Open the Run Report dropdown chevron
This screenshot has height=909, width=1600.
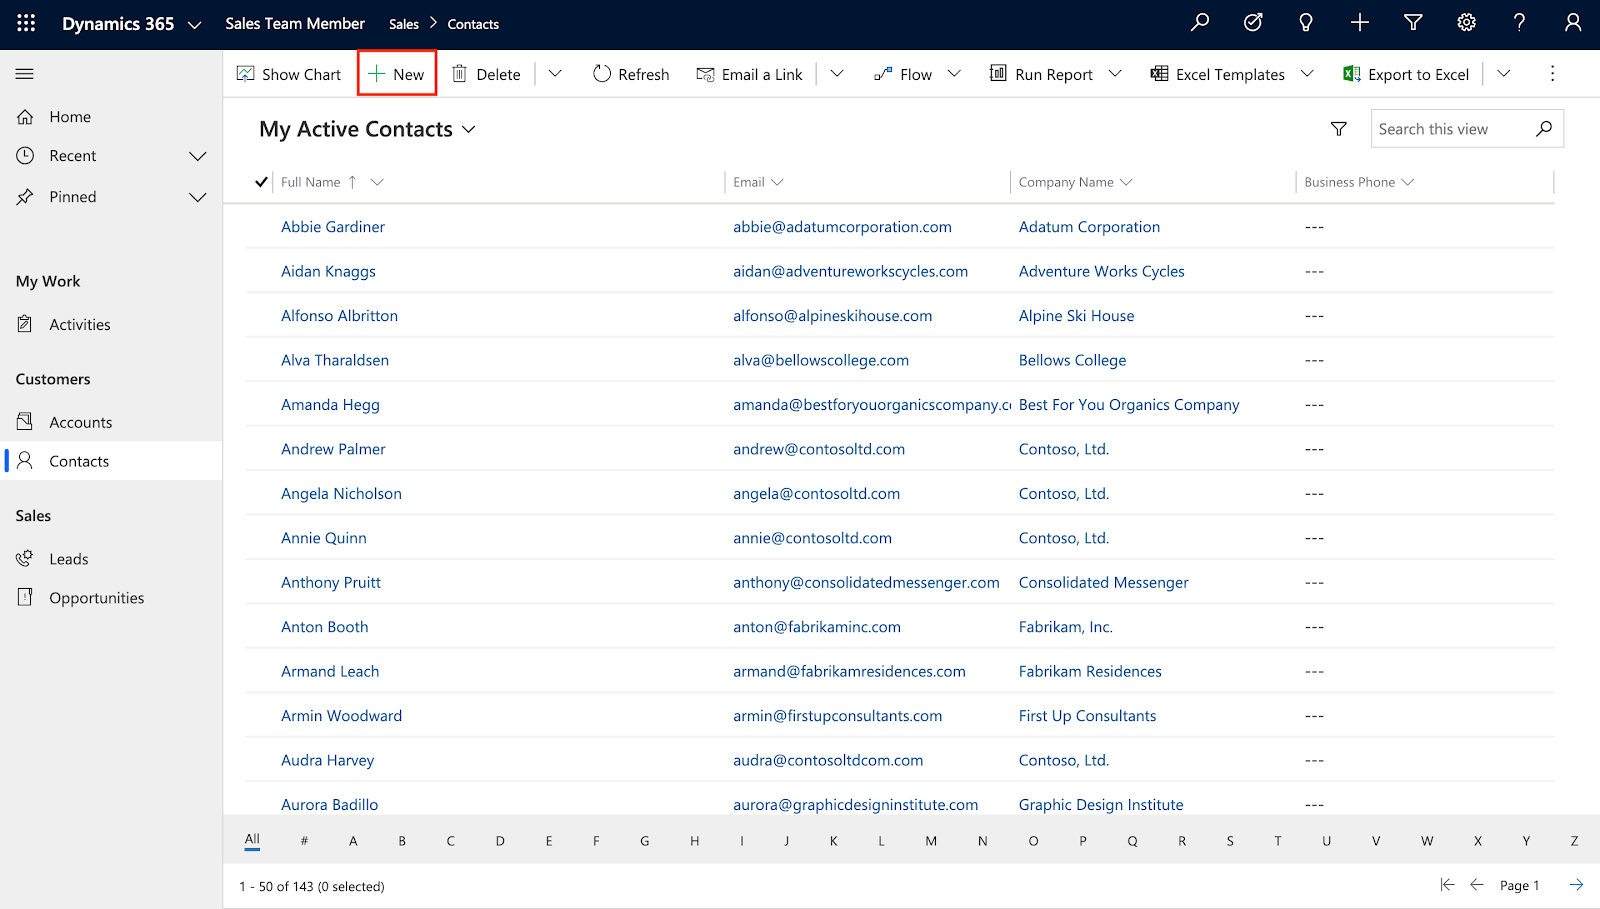click(x=1115, y=73)
